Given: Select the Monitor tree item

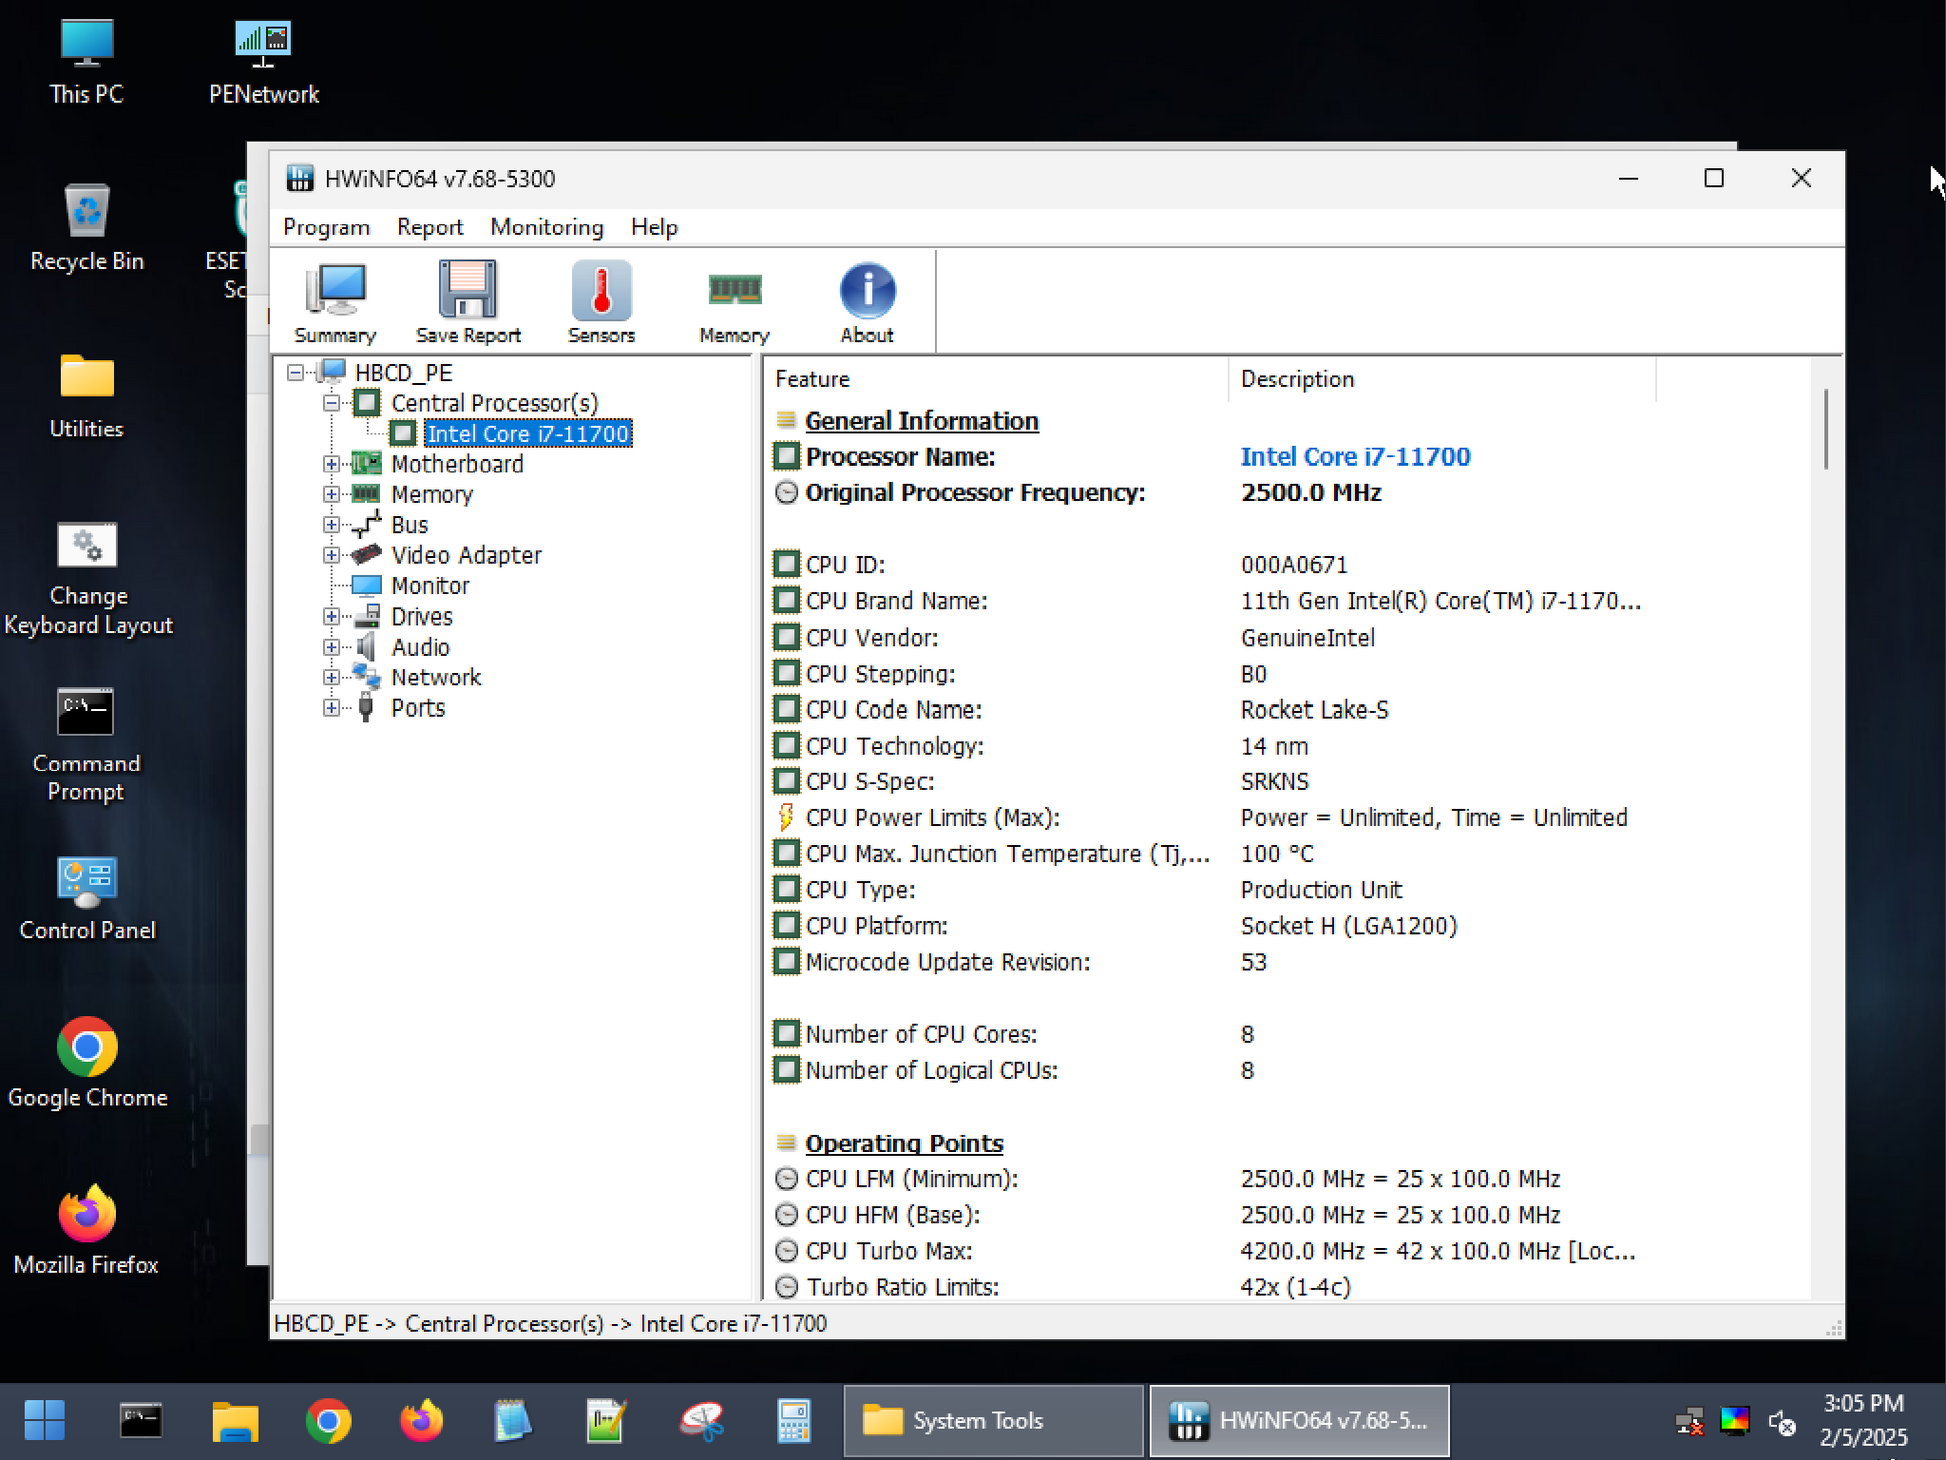Looking at the screenshot, I should pyautogui.click(x=429, y=585).
